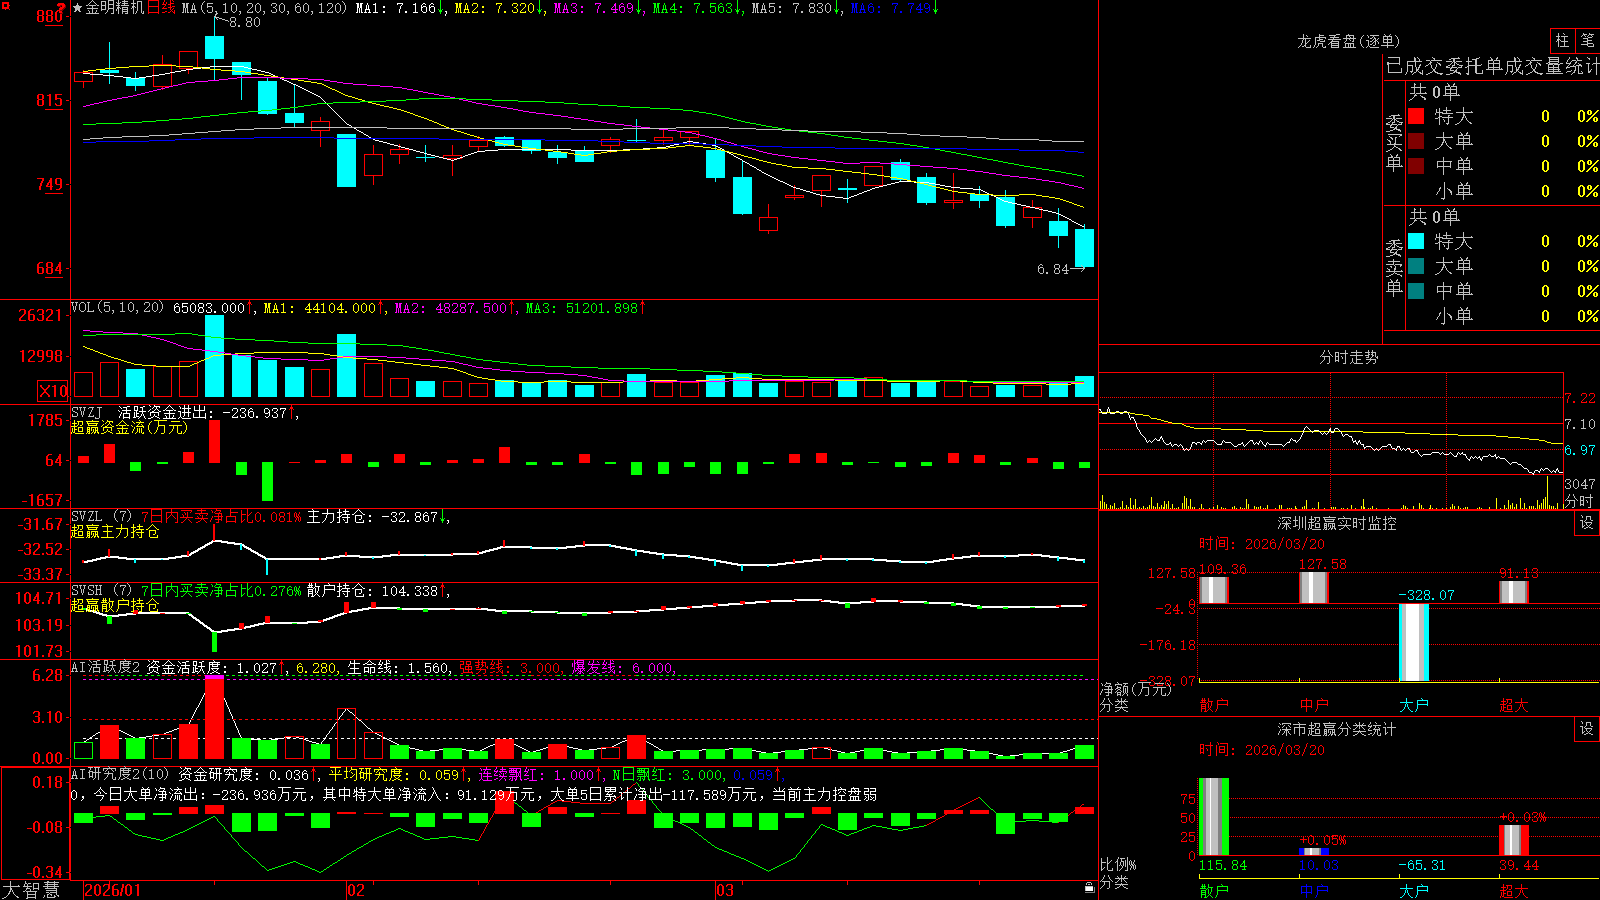
Task: Open 设 settings for 深圳超赢实时监控
Action: (1587, 523)
